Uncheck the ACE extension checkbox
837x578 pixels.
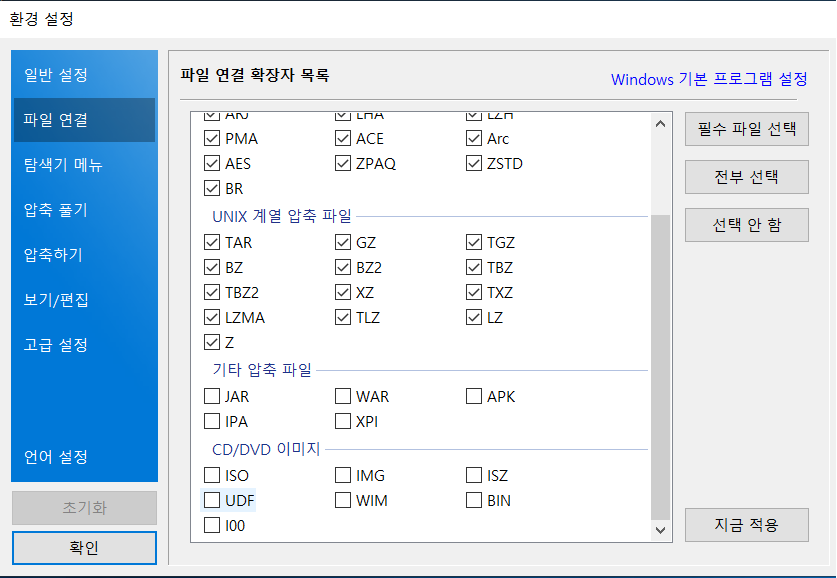pos(343,139)
